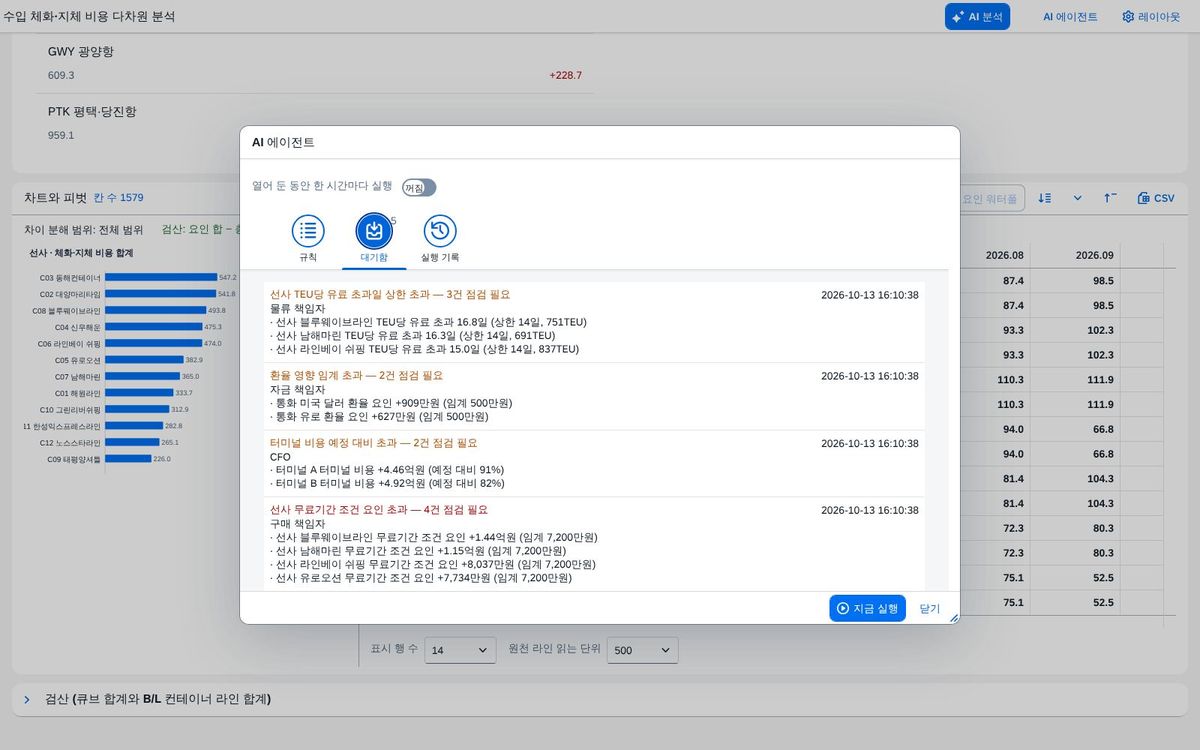Click the PTK 평택·당진항 card

(315, 123)
